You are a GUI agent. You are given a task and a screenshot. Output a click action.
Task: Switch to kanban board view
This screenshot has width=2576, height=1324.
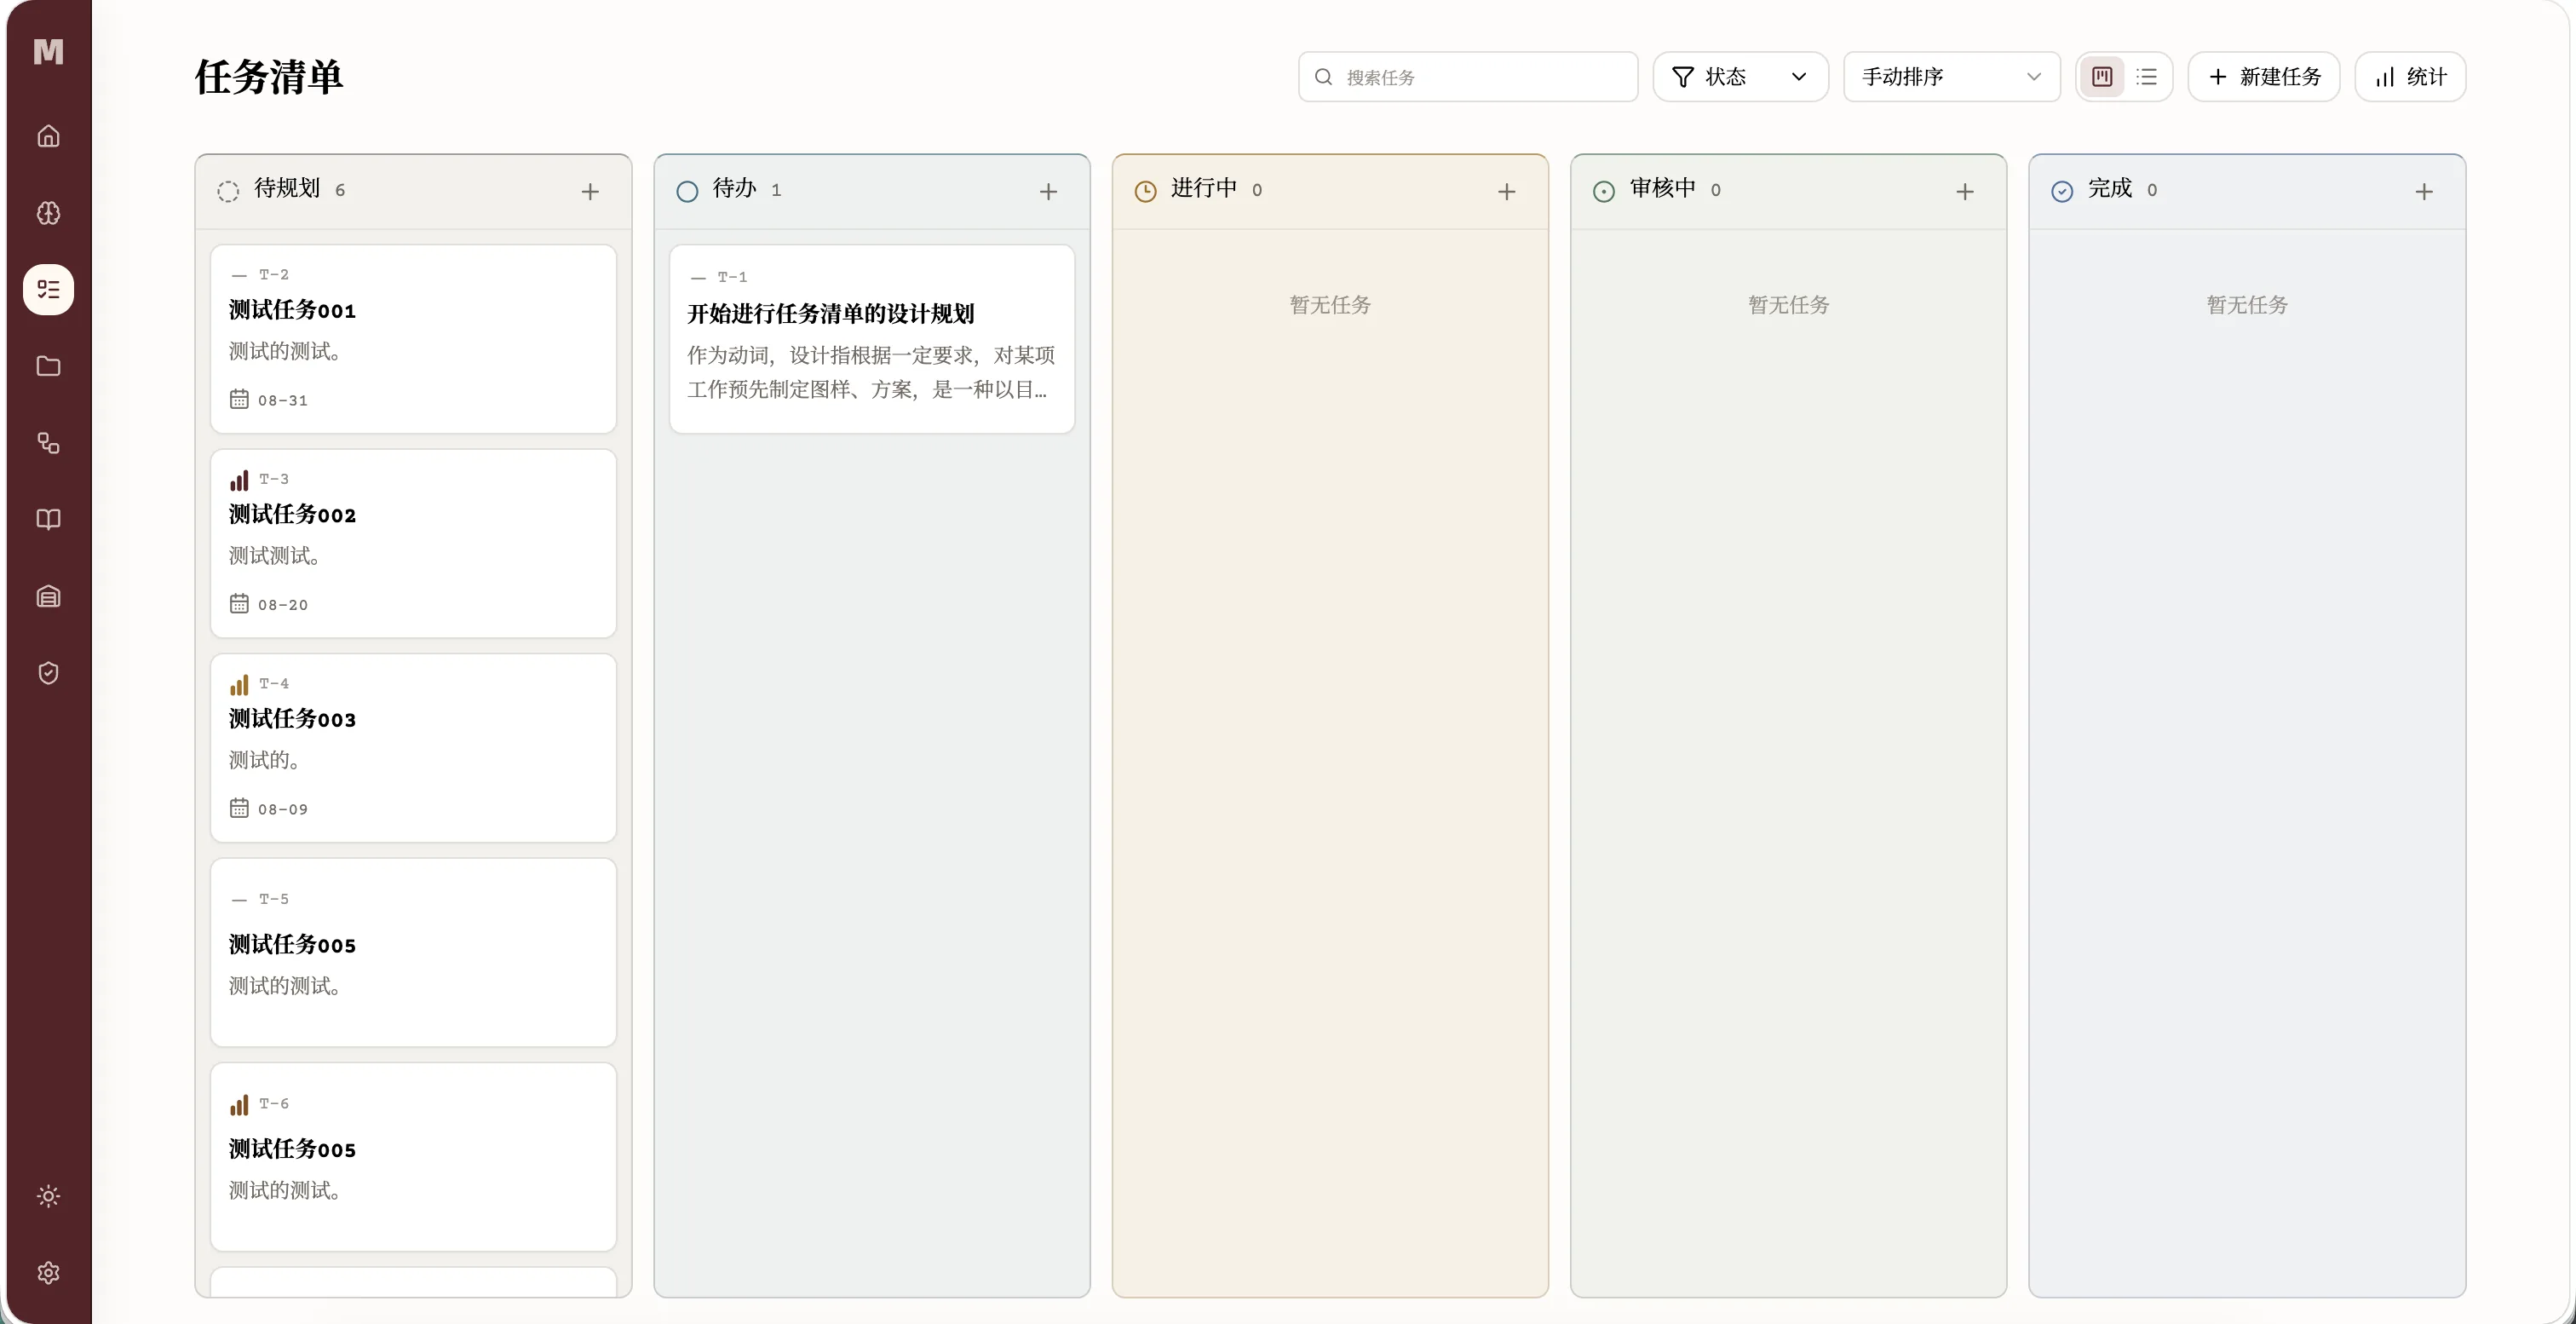pyautogui.click(x=2102, y=77)
